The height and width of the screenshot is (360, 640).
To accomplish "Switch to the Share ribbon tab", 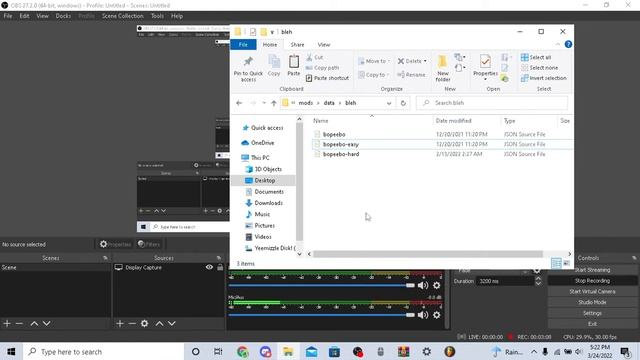I will click(x=297, y=44).
